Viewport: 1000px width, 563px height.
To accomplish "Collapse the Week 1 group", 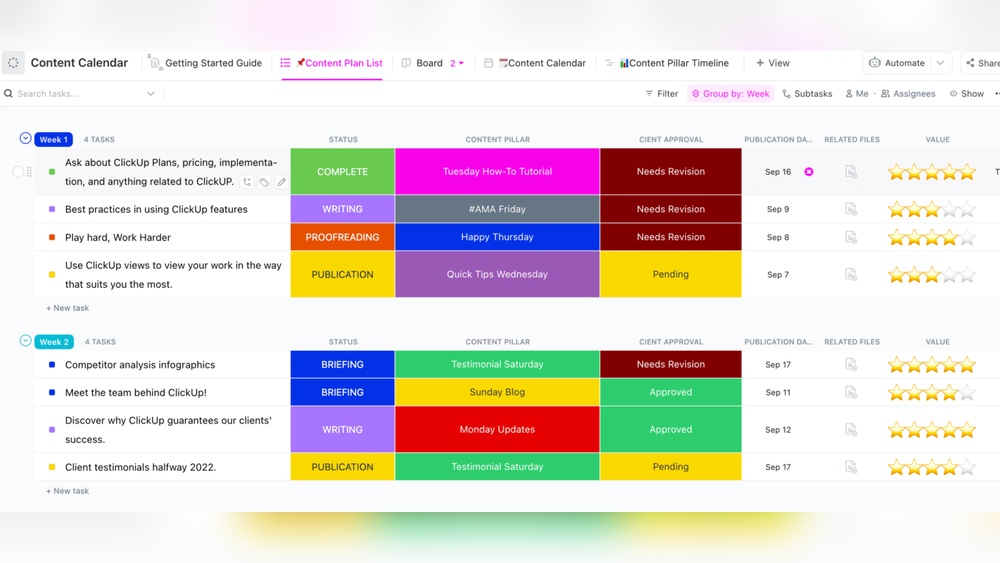I will [x=26, y=138].
